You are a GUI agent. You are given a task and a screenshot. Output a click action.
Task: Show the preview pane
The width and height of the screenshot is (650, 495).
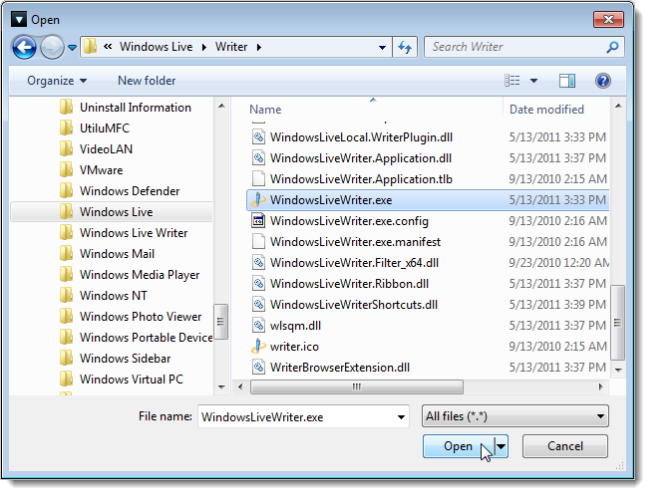567,81
